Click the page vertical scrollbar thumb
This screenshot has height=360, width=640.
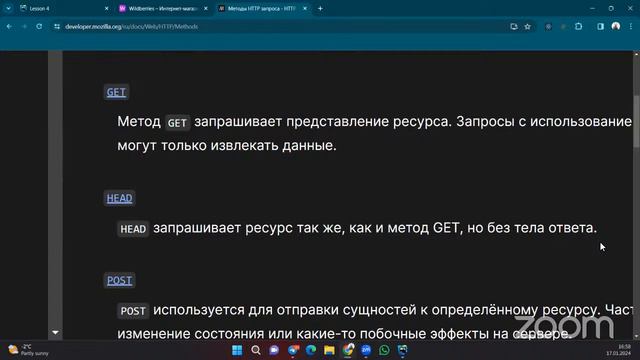click(636, 122)
